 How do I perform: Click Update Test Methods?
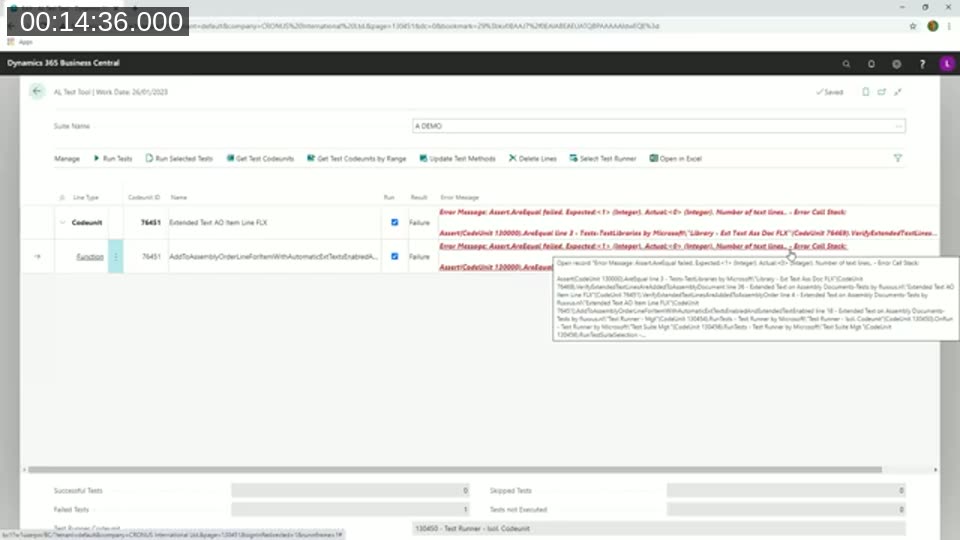point(457,159)
